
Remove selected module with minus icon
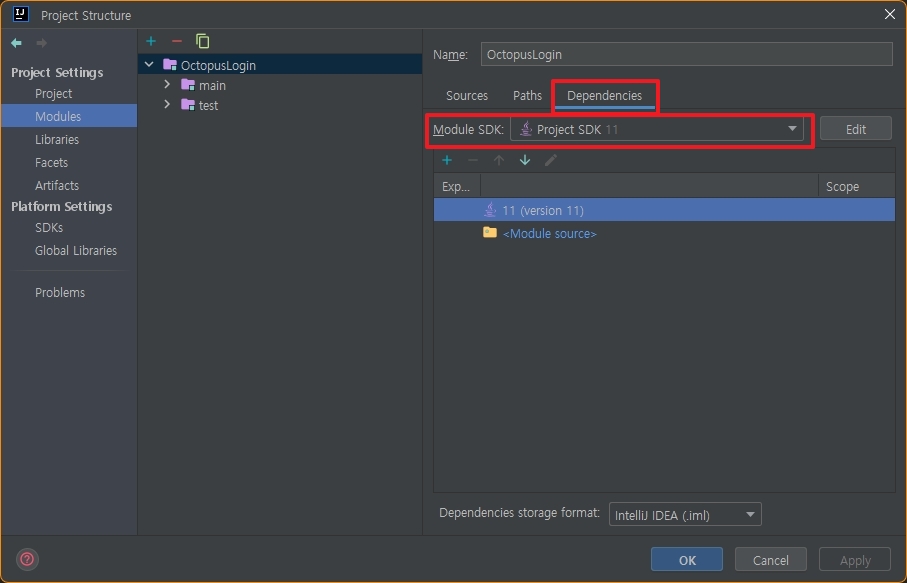coord(177,41)
